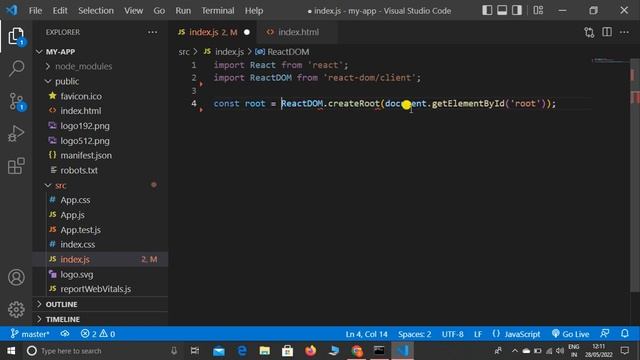
Task: Open the Edit menu
Action: click(60, 11)
